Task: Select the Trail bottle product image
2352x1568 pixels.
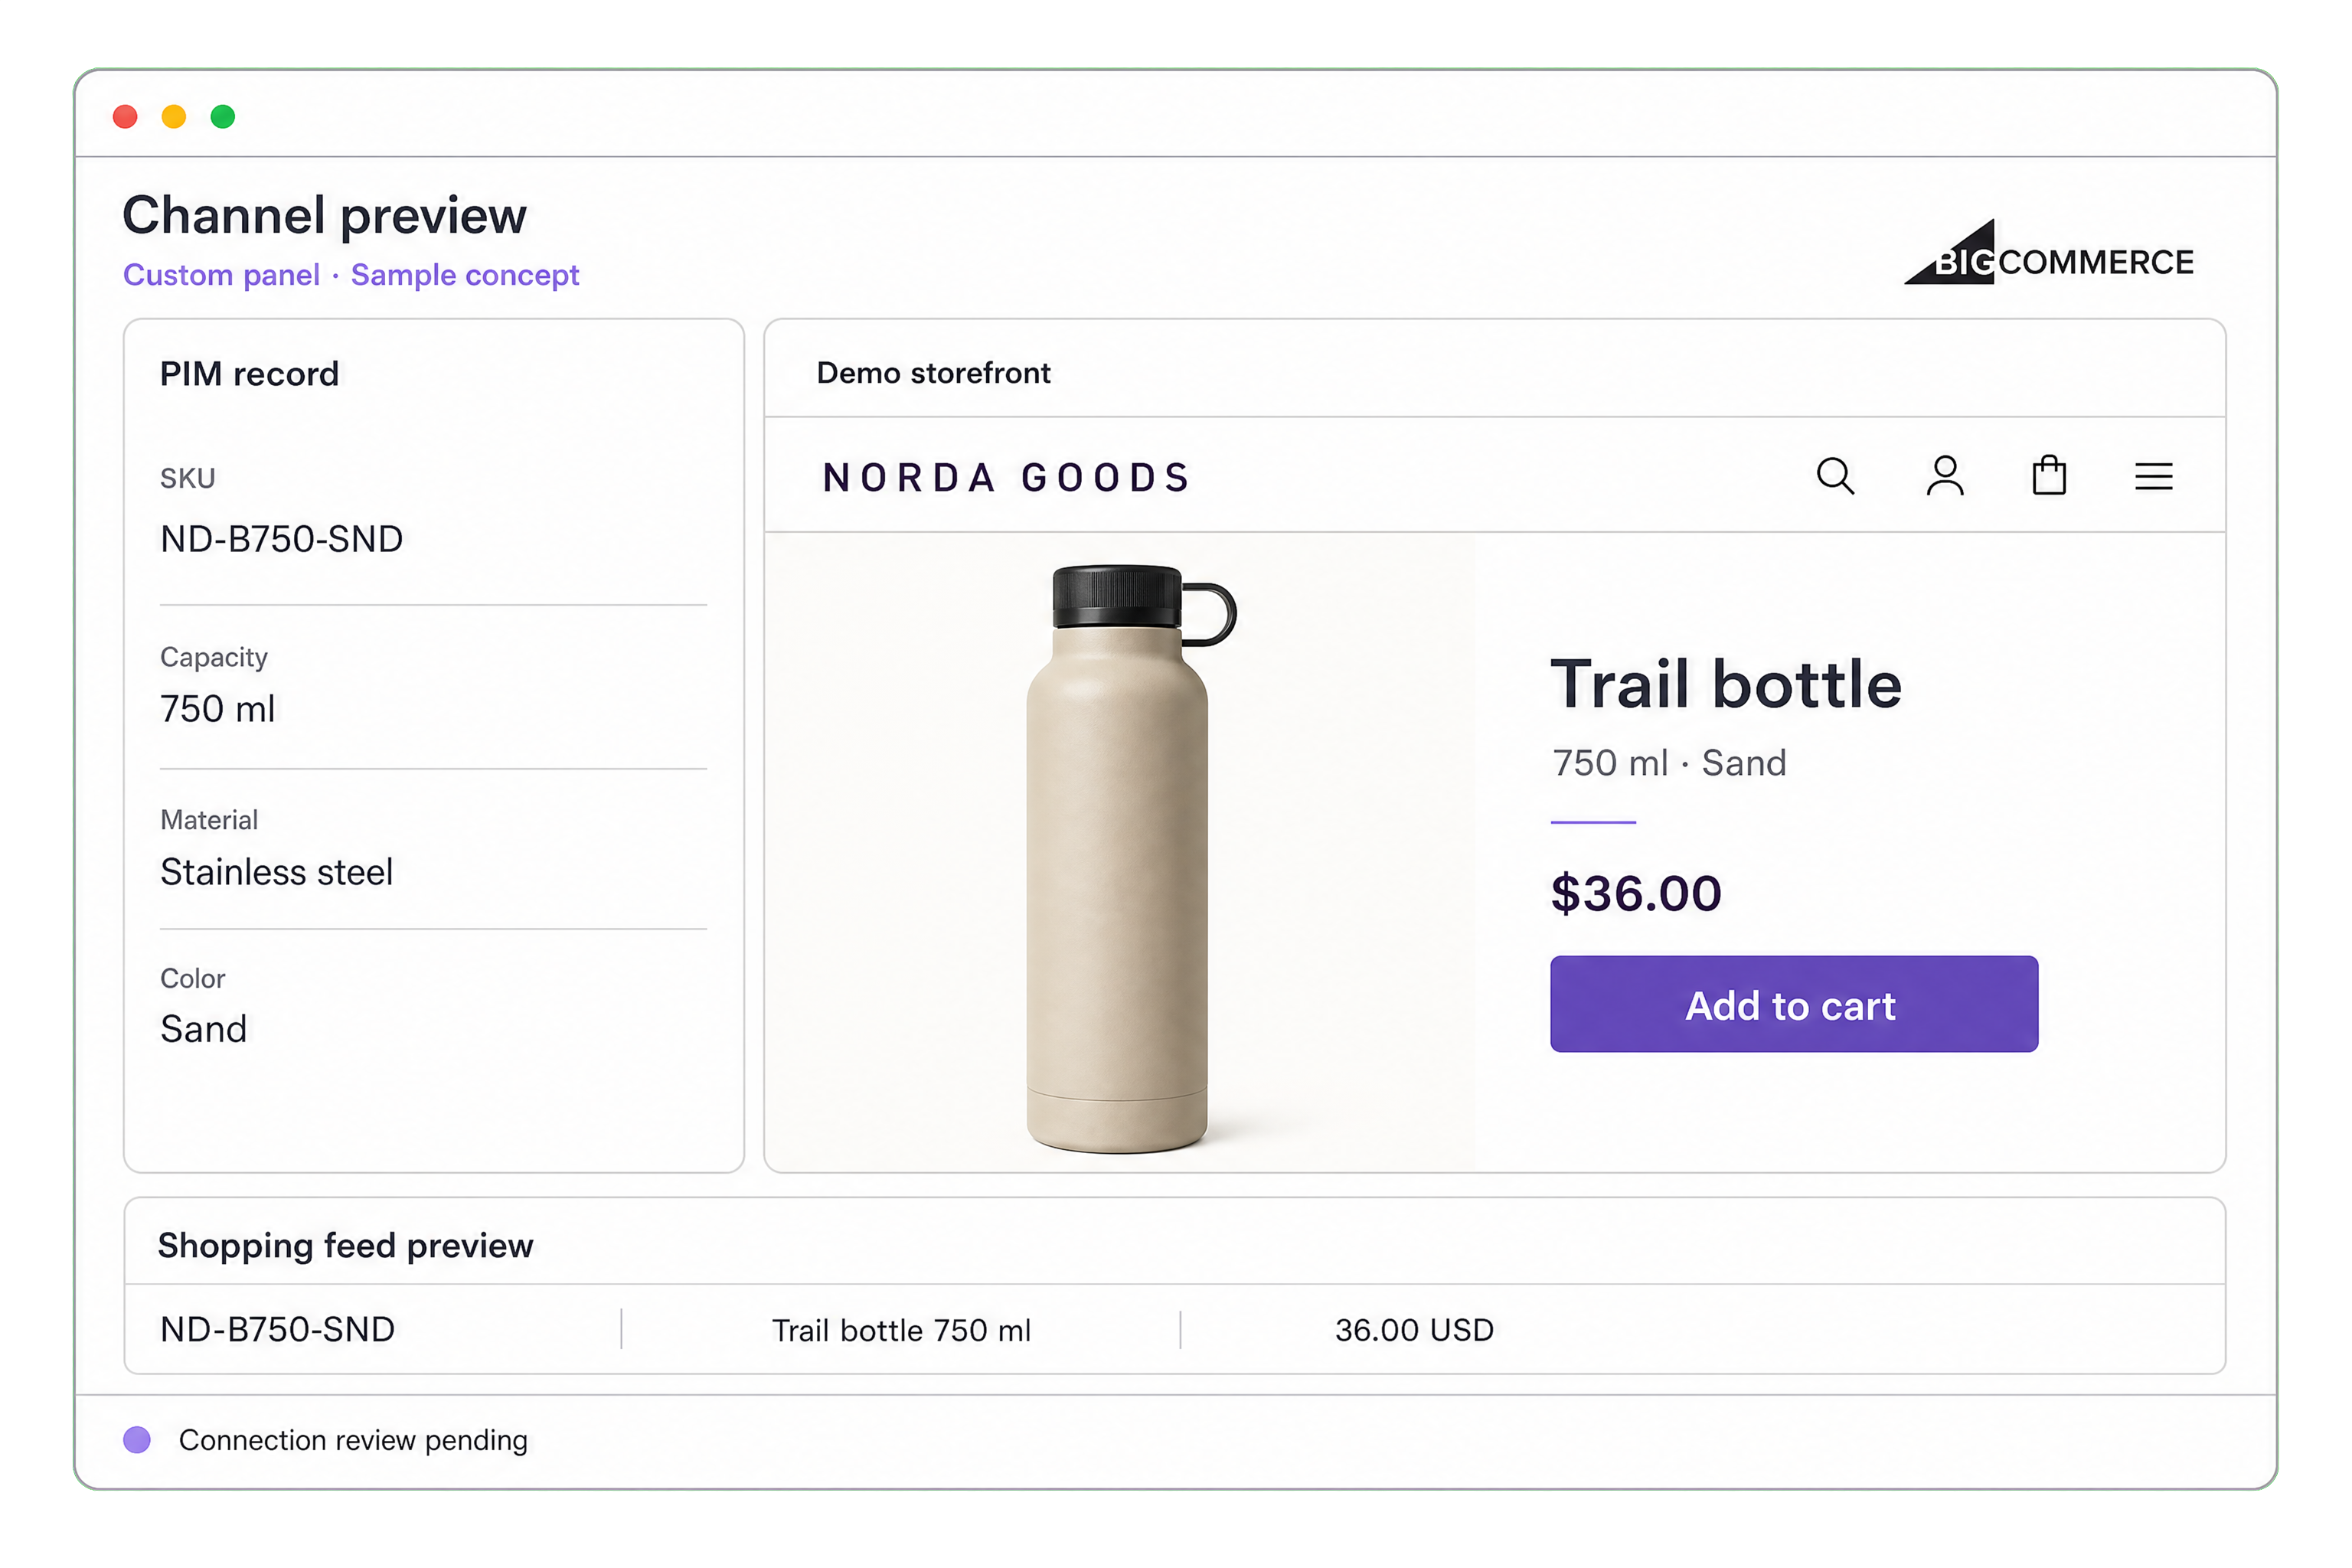Action: click(x=1130, y=858)
